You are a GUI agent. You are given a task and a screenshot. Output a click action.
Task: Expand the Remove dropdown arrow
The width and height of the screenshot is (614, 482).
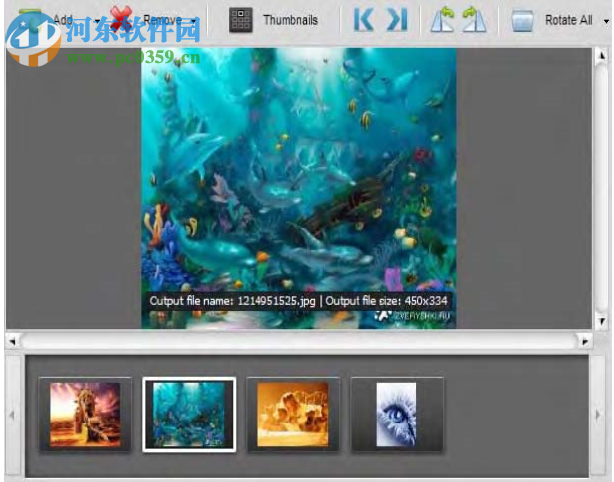point(194,21)
